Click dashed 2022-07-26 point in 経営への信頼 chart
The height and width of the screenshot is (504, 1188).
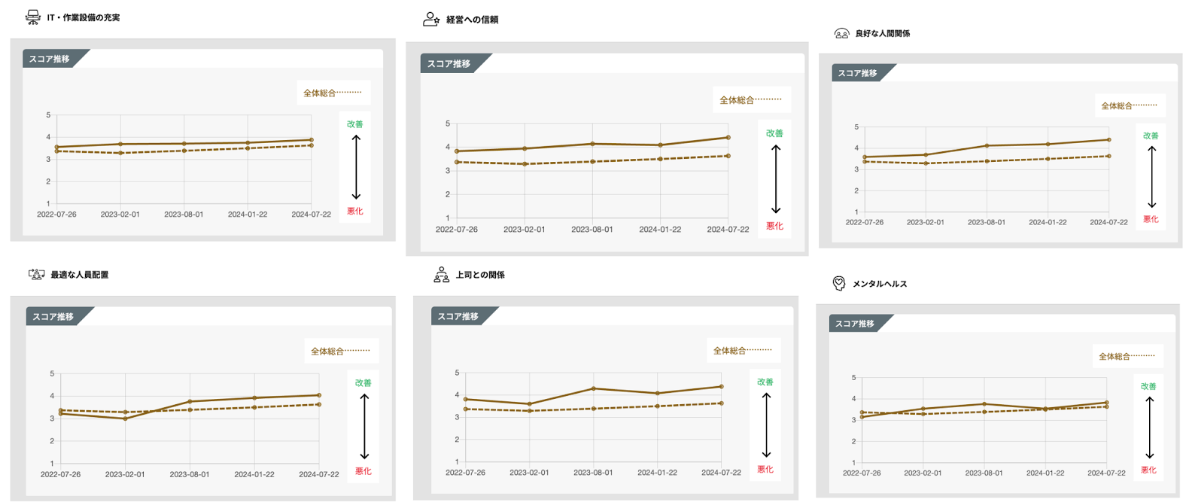tap(456, 161)
